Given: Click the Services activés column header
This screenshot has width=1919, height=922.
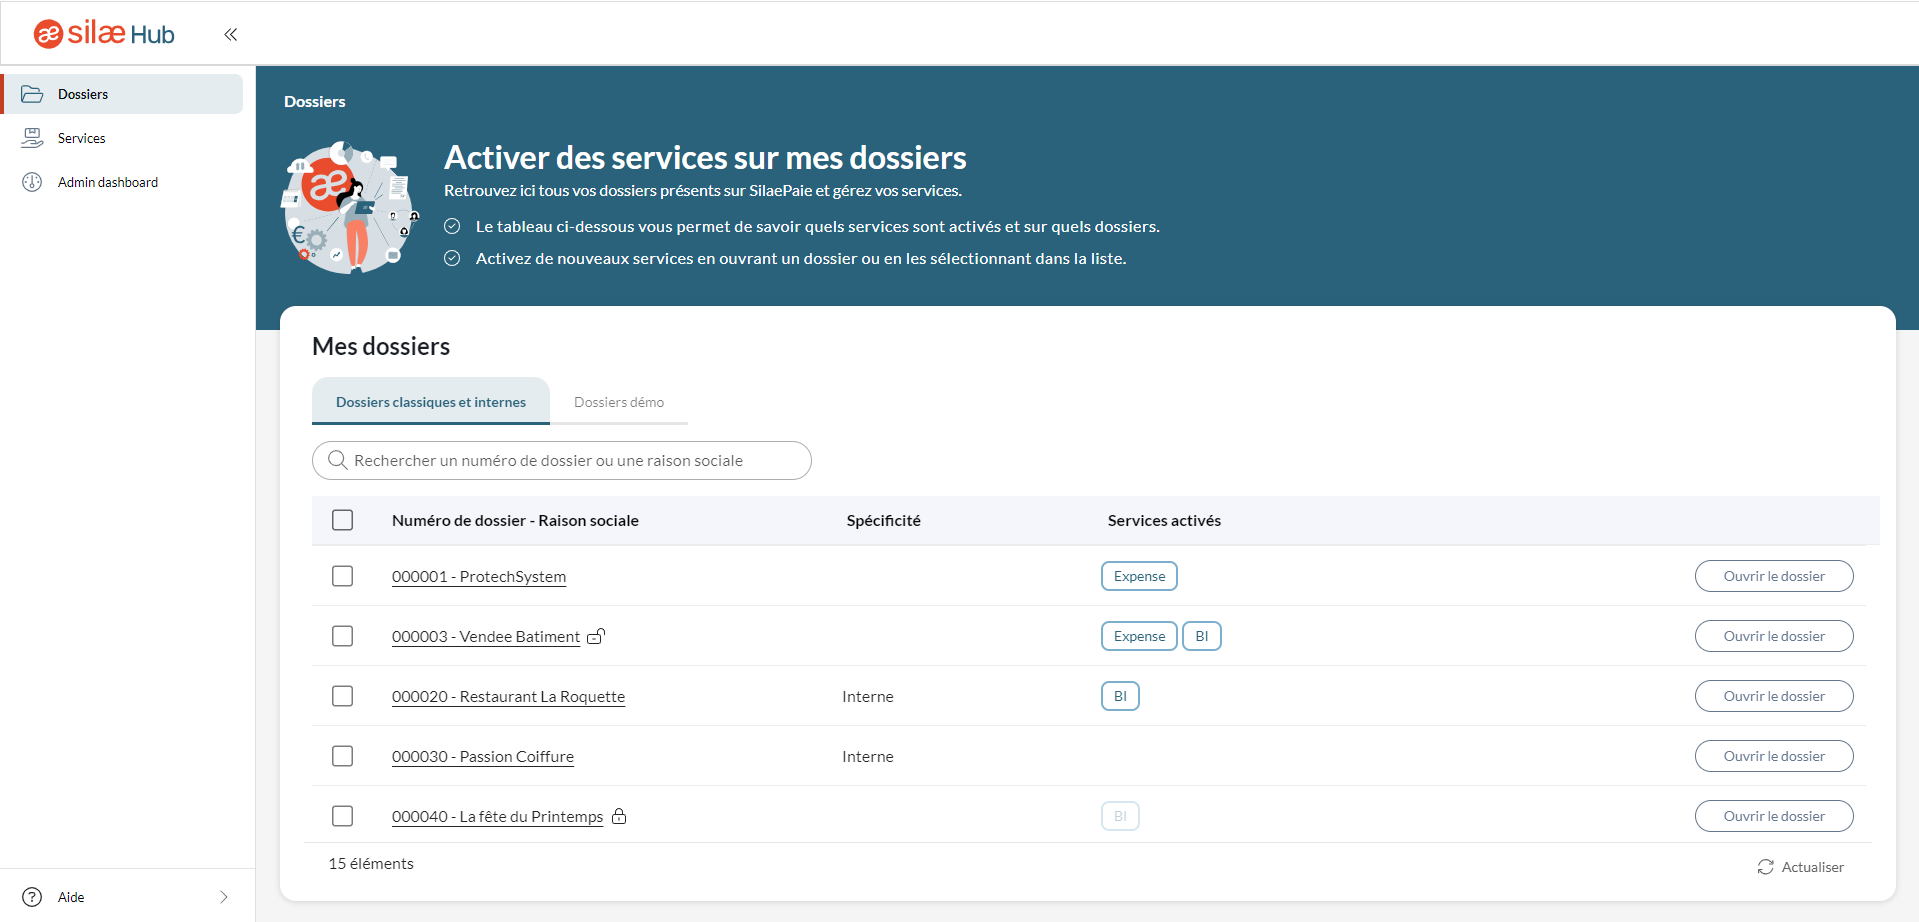Looking at the screenshot, I should 1164,520.
